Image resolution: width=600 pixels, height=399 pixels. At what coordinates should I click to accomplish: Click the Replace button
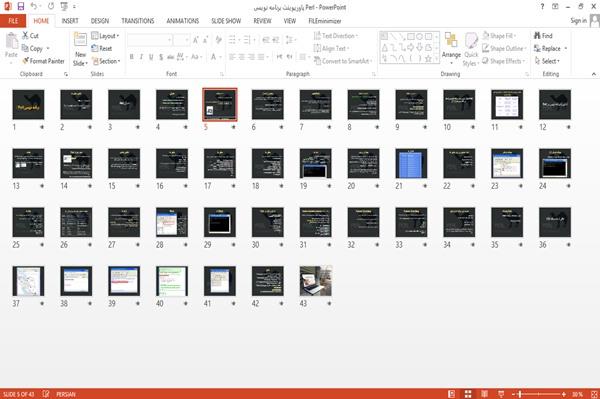click(x=551, y=48)
